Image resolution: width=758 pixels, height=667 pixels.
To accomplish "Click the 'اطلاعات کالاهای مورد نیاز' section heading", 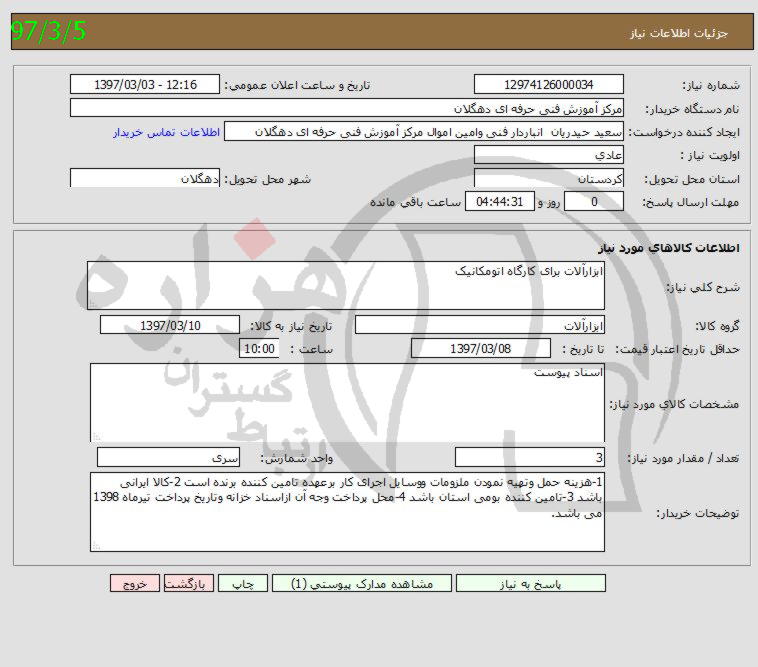I will [x=669, y=248].
